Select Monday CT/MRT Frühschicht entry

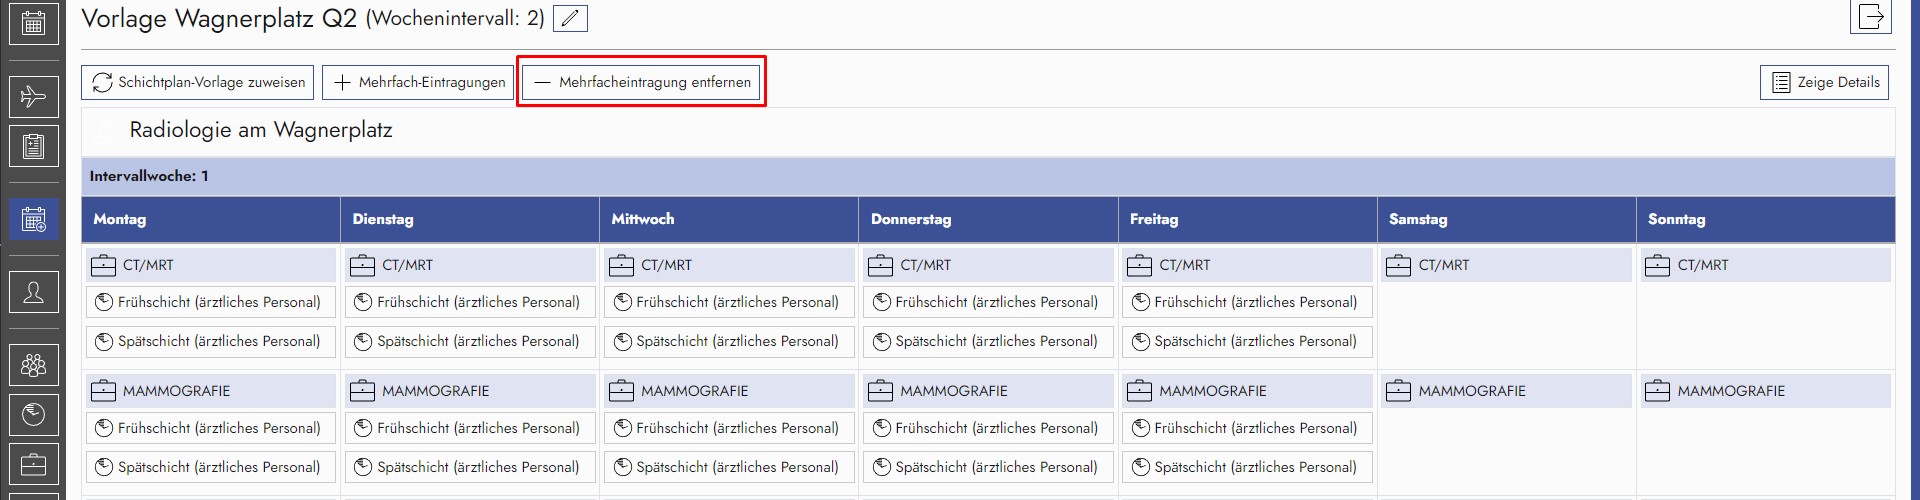coord(211,302)
